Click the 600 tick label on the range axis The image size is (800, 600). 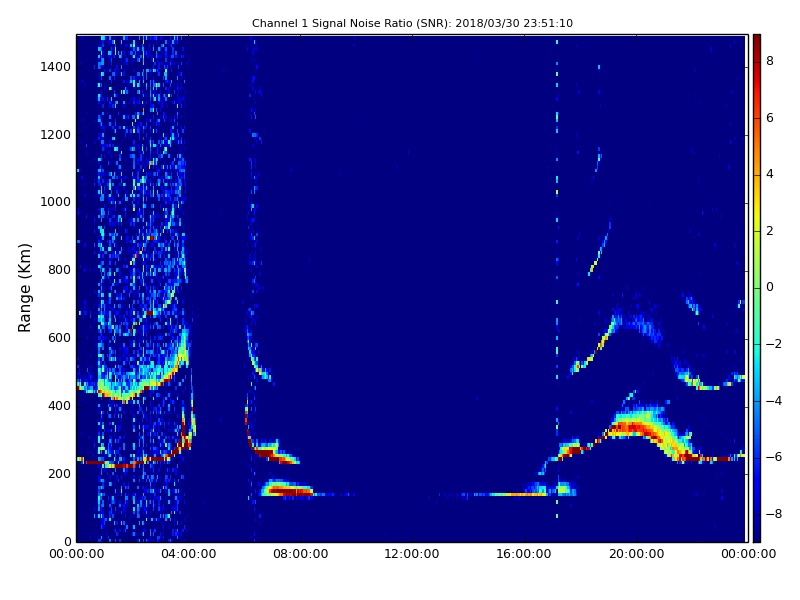59,338
